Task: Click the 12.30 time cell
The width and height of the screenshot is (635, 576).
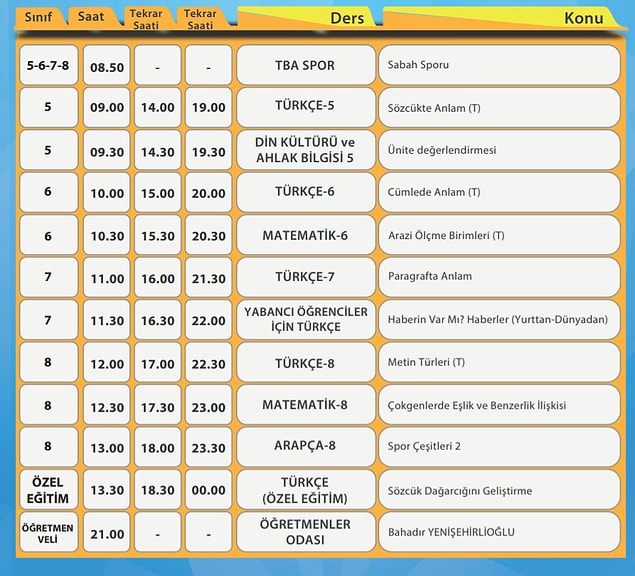Action: coord(107,405)
